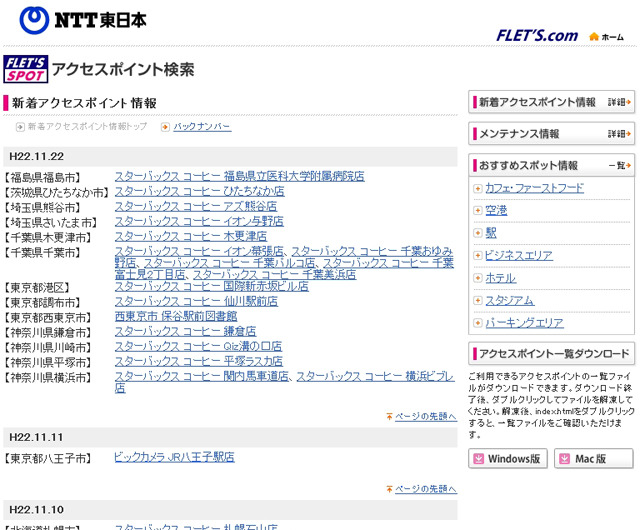640x530 pixels.
Task: Open おすすめスポット情報 一覧 button
Action: (551, 165)
